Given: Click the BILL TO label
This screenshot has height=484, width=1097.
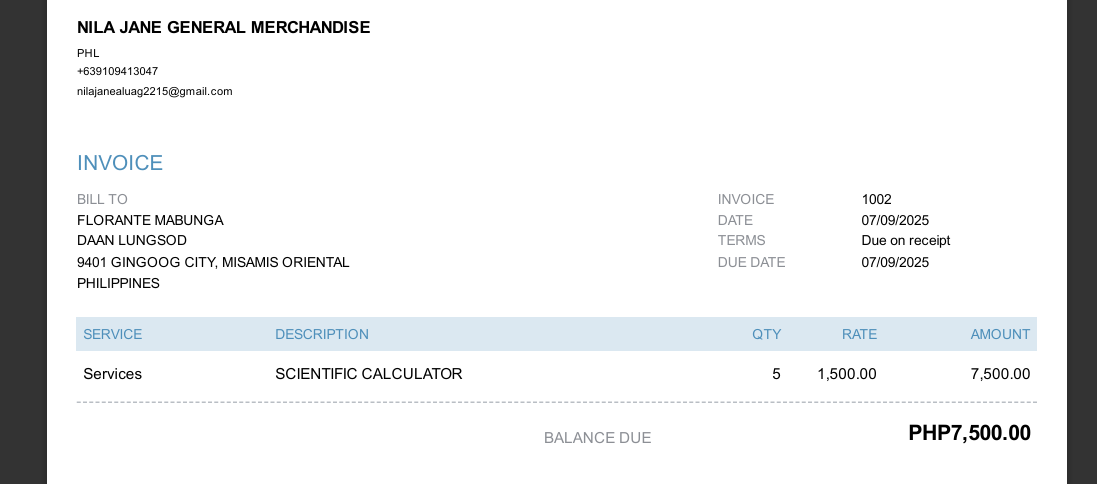Looking at the screenshot, I should [102, 199].
